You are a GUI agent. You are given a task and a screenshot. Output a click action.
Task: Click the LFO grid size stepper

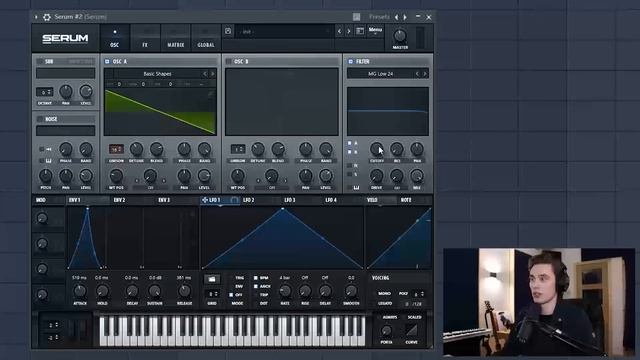[x=212, y=294]
